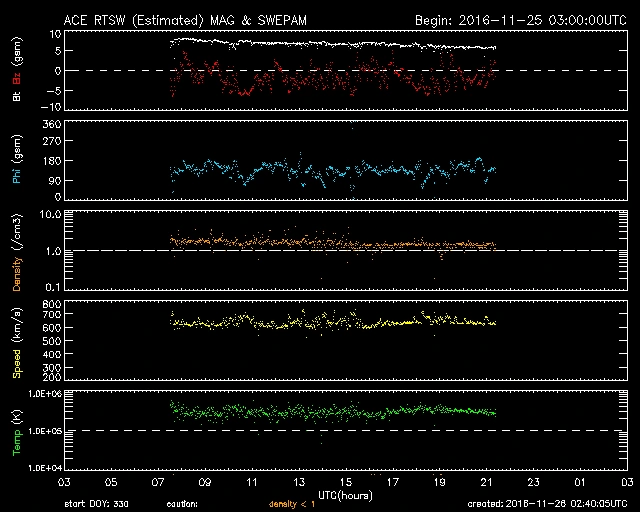Click the '300' value on Speed axis
640x512 pixels.
point(52,368)
